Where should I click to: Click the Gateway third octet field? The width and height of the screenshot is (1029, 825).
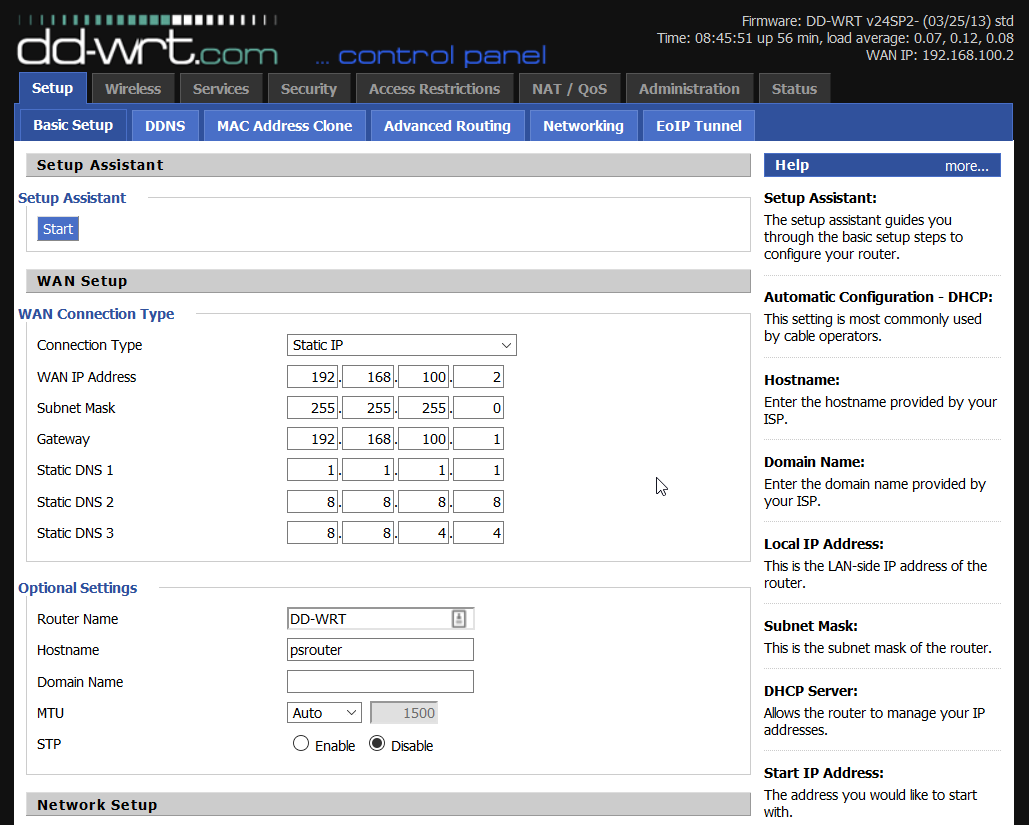(x=423, y=438)
